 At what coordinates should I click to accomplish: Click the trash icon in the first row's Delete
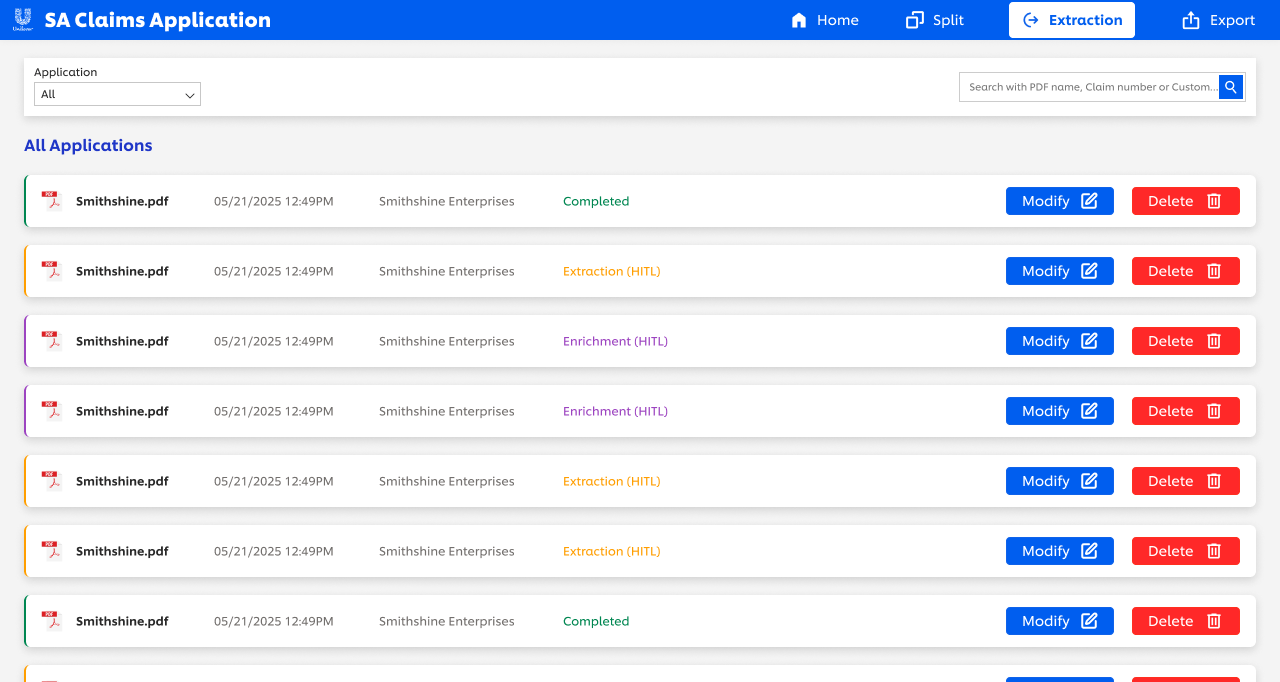(x=1214, y=201)
